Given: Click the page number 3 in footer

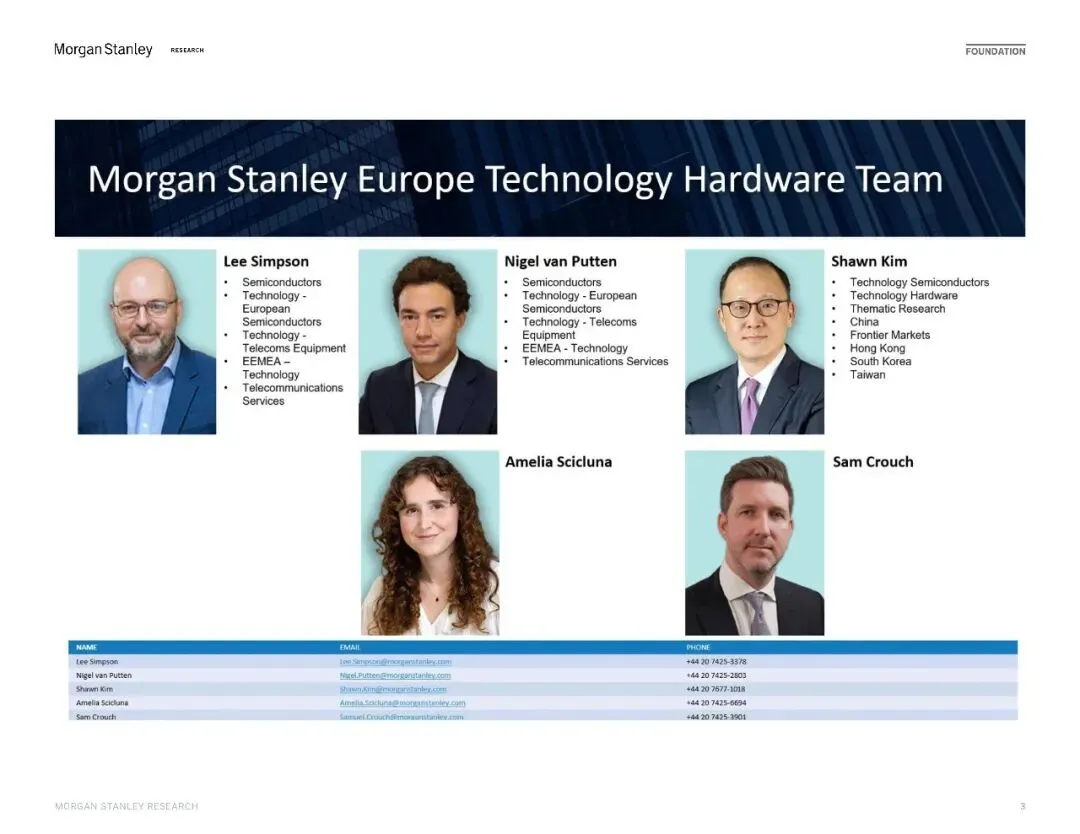Looking at the screenshot, I should (1023, 806).
